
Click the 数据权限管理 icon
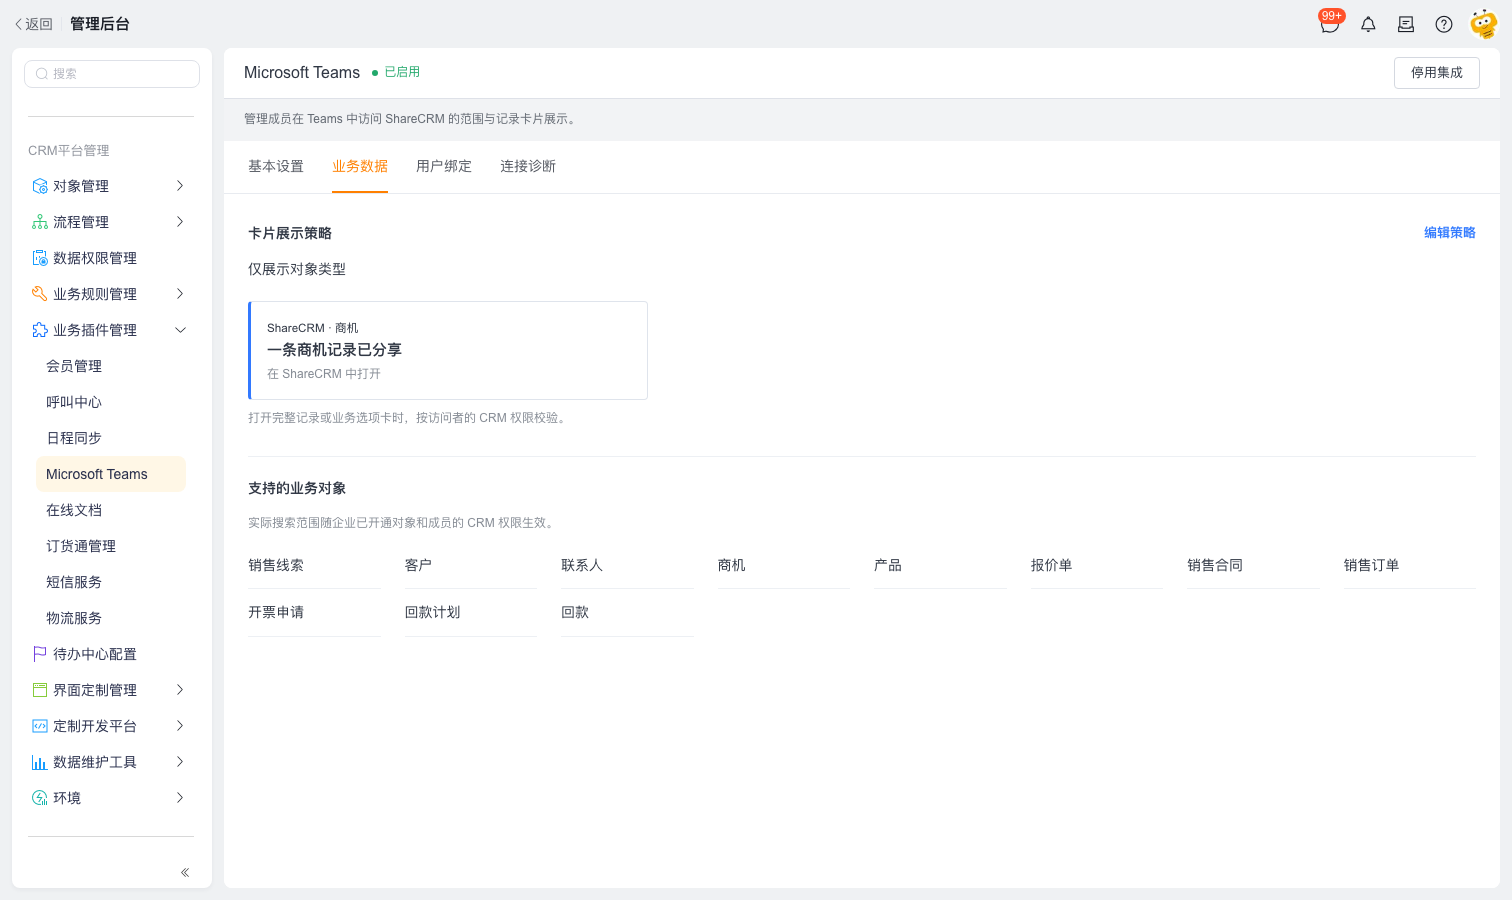click(x=40, y=258)
